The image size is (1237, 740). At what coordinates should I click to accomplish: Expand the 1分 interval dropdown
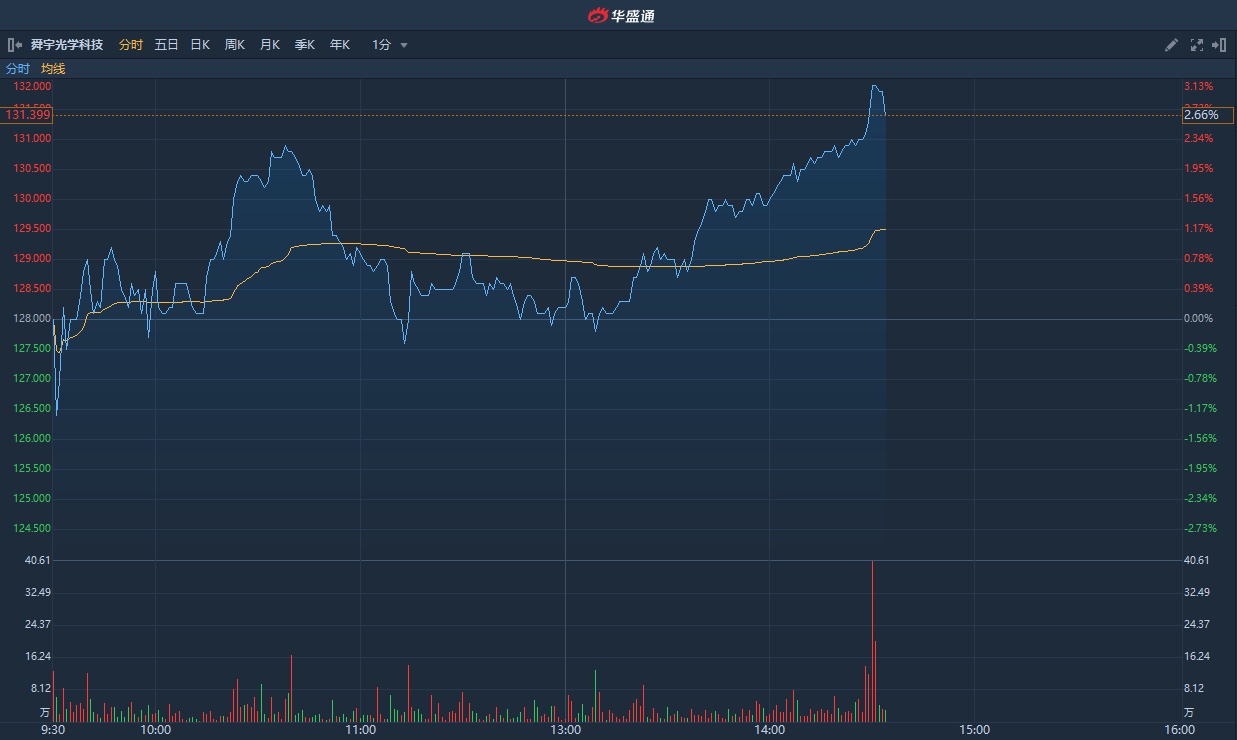(x=390, y=45)
